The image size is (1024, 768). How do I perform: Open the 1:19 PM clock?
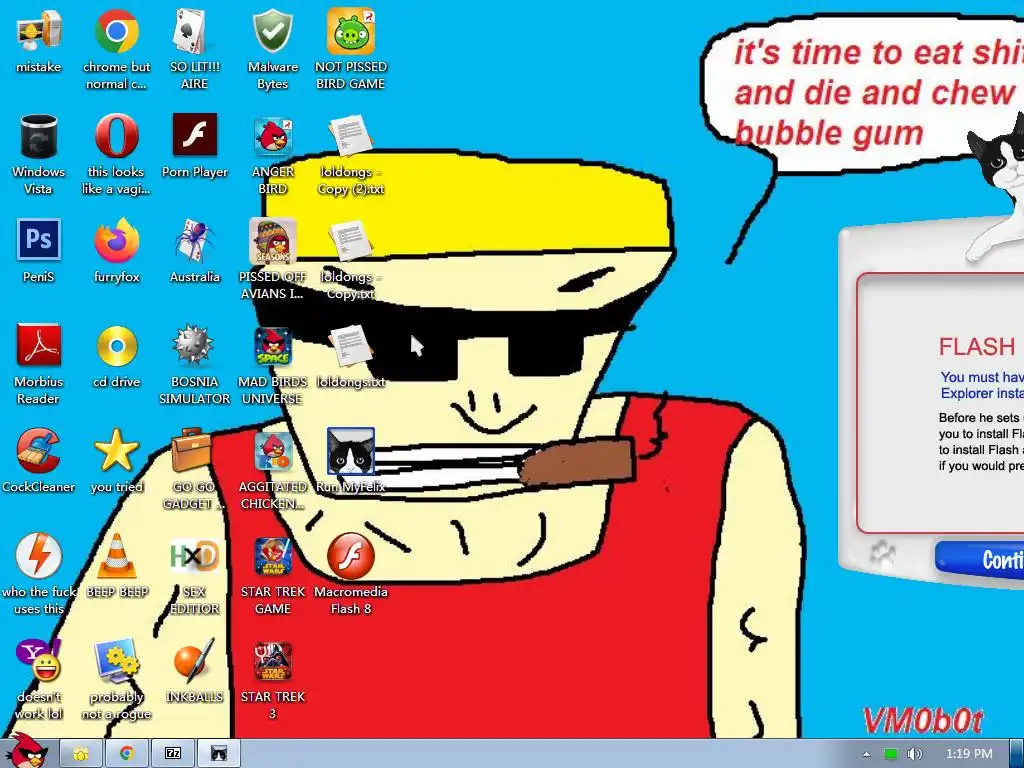[969, 754]
